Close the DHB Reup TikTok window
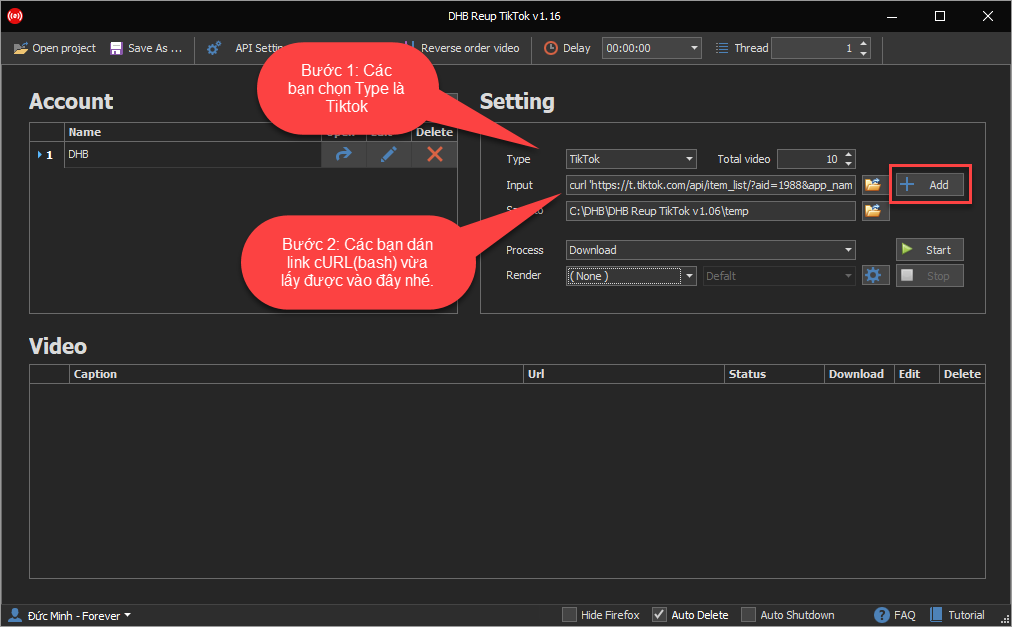Screen dimensions: 1012x627 pyautogui.click(x=987, y=16)
